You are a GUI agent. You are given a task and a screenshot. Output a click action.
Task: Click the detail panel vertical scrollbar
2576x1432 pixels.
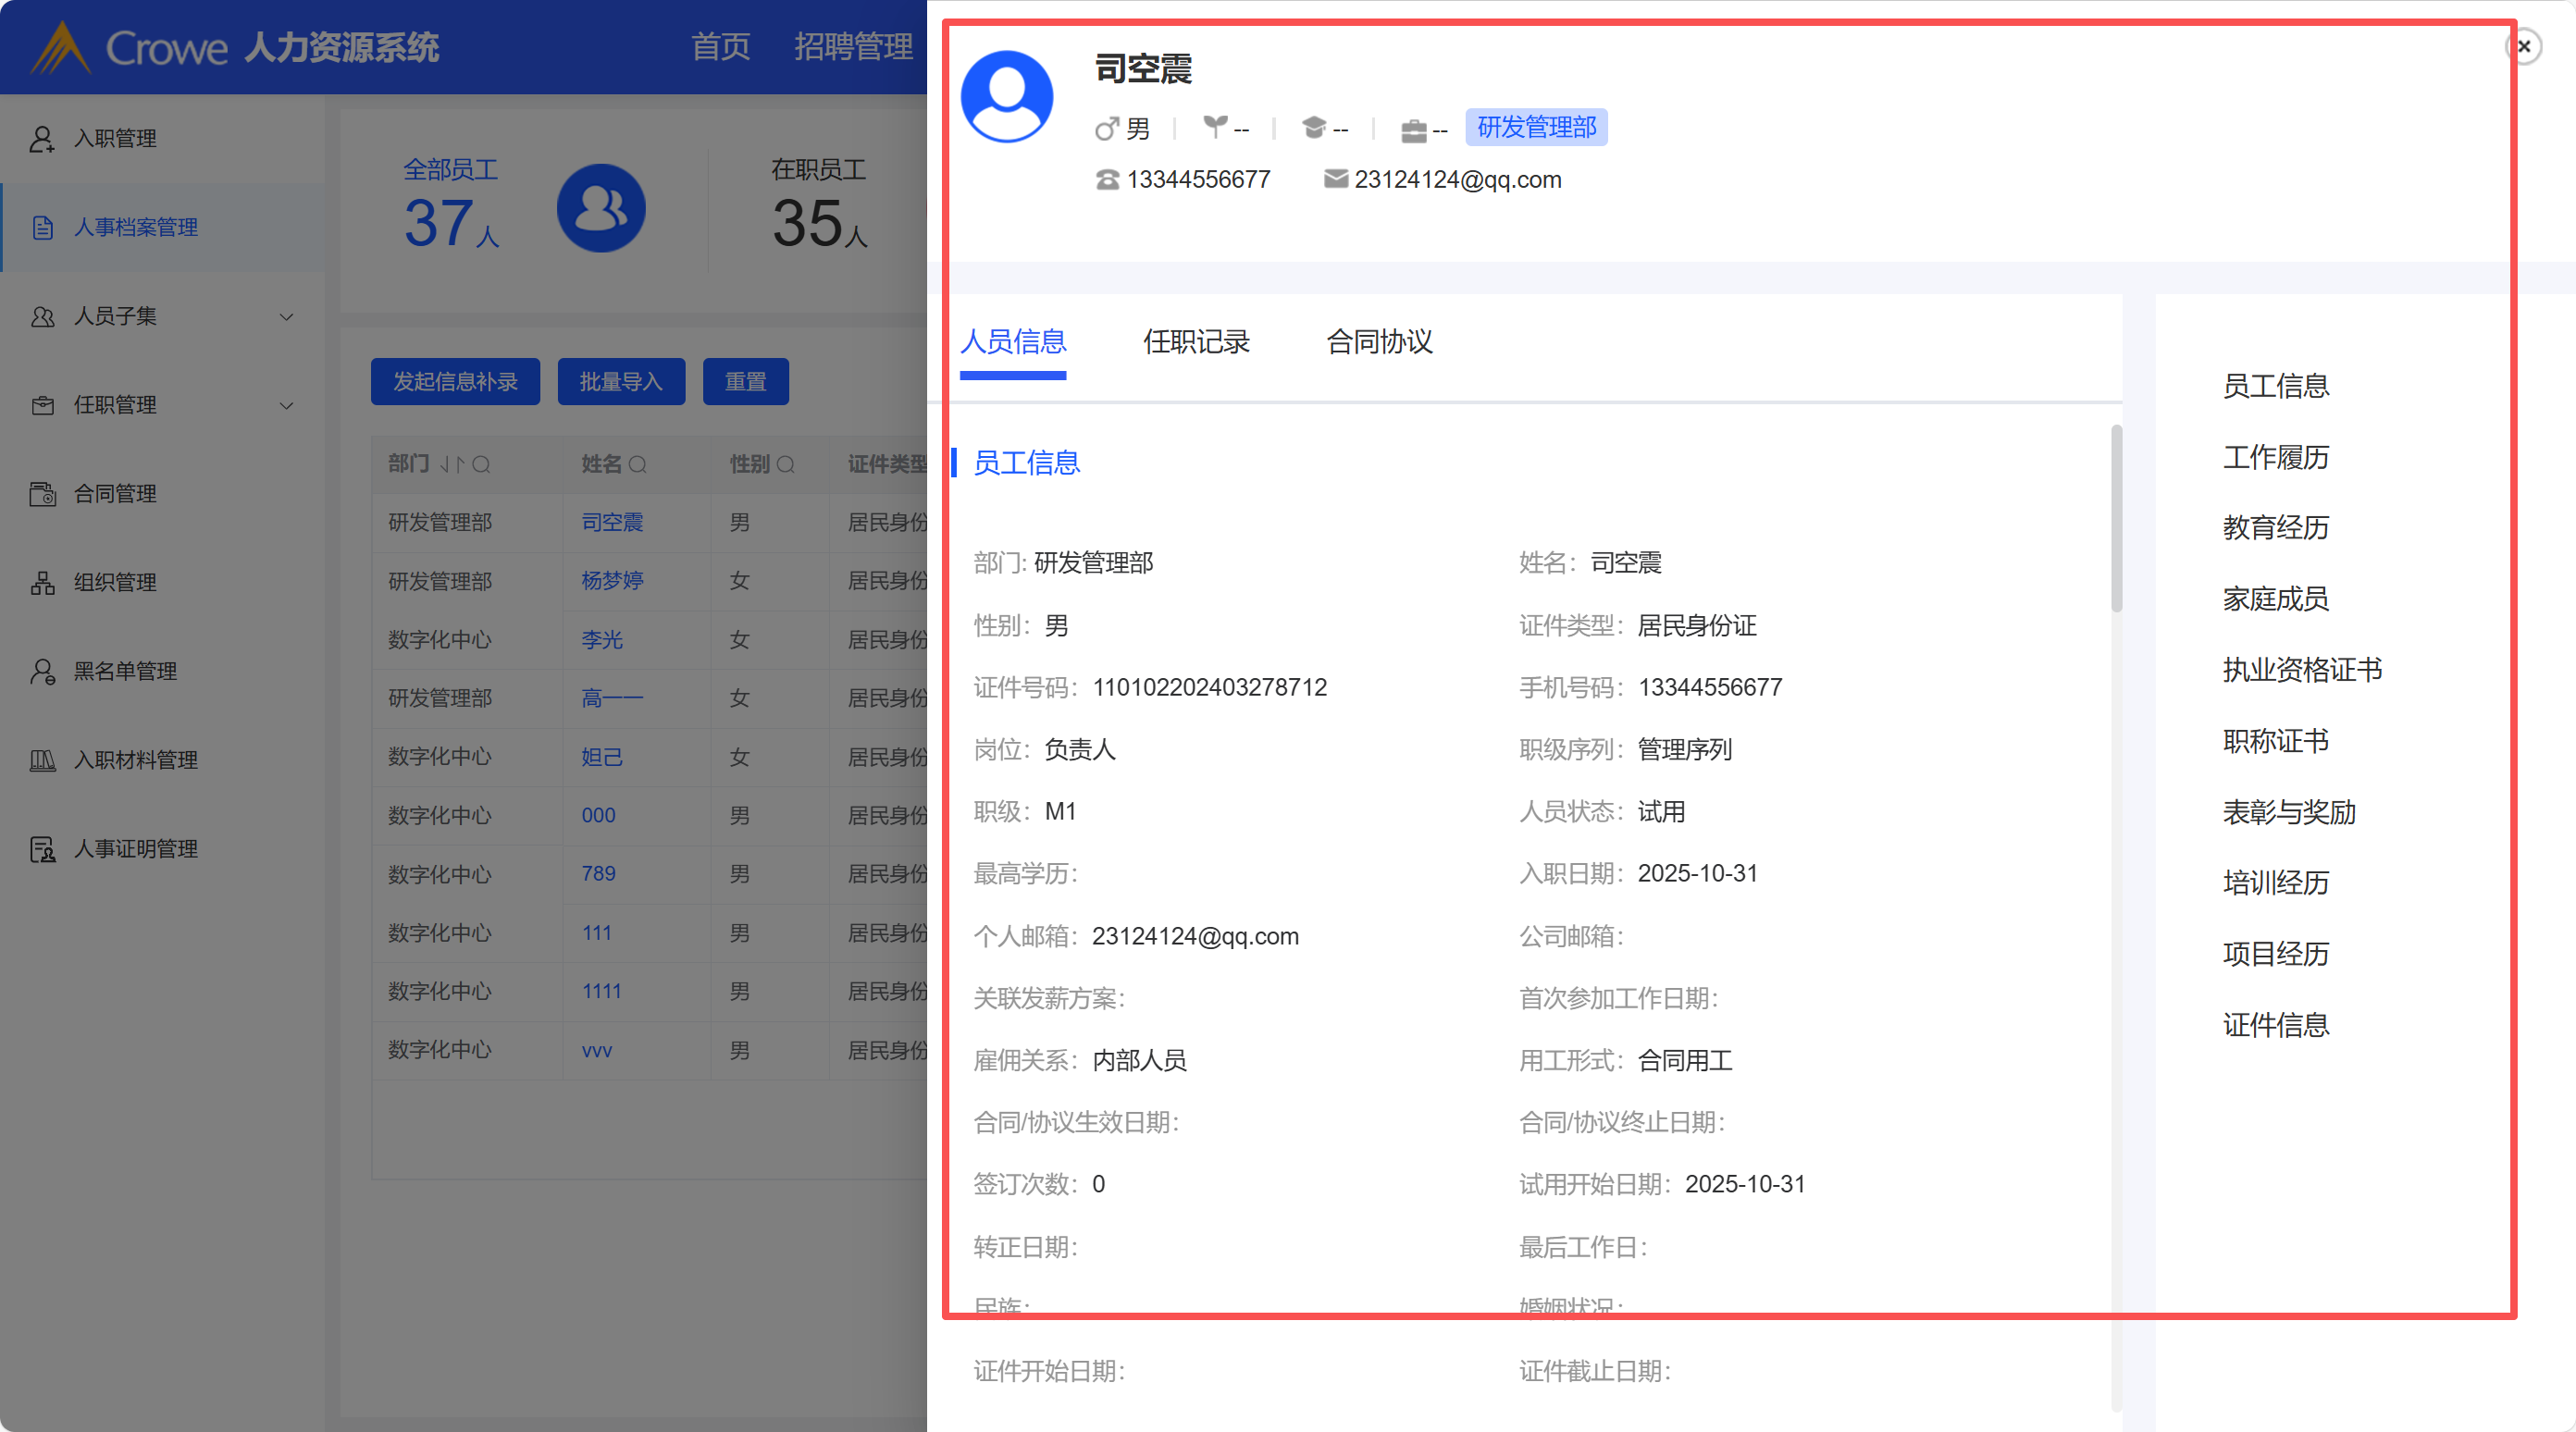tap(2116, 520)
